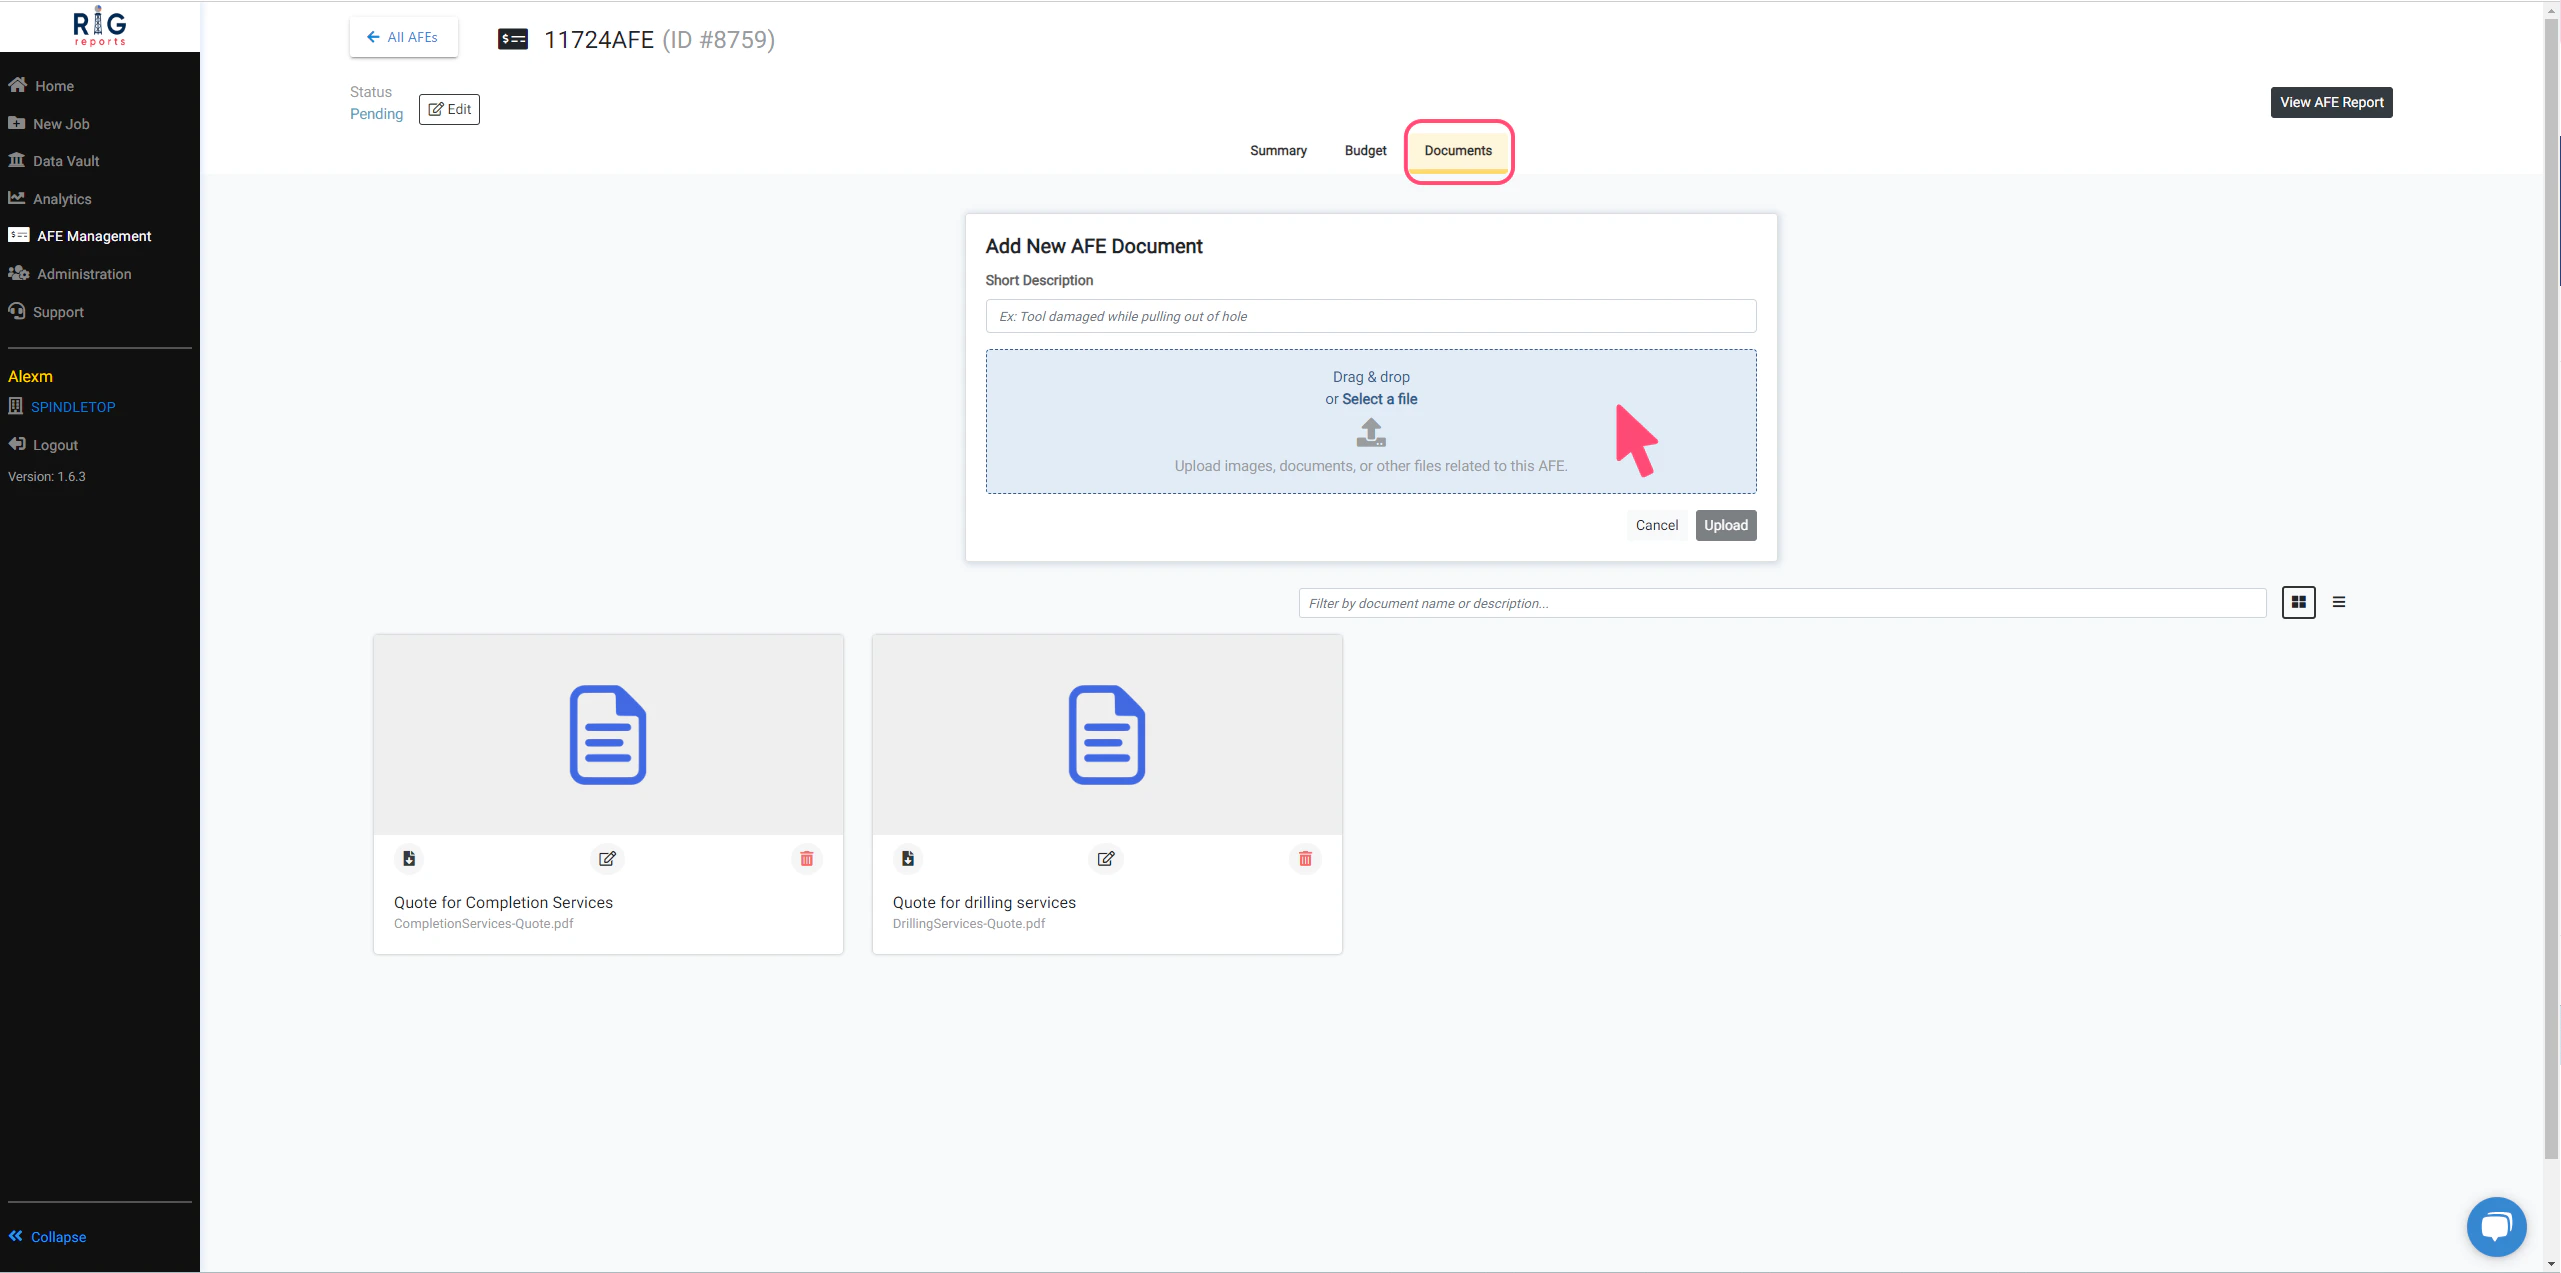Switch to grid view layout
This screenshot has width=2561, height=1273.
(2298, 602)
